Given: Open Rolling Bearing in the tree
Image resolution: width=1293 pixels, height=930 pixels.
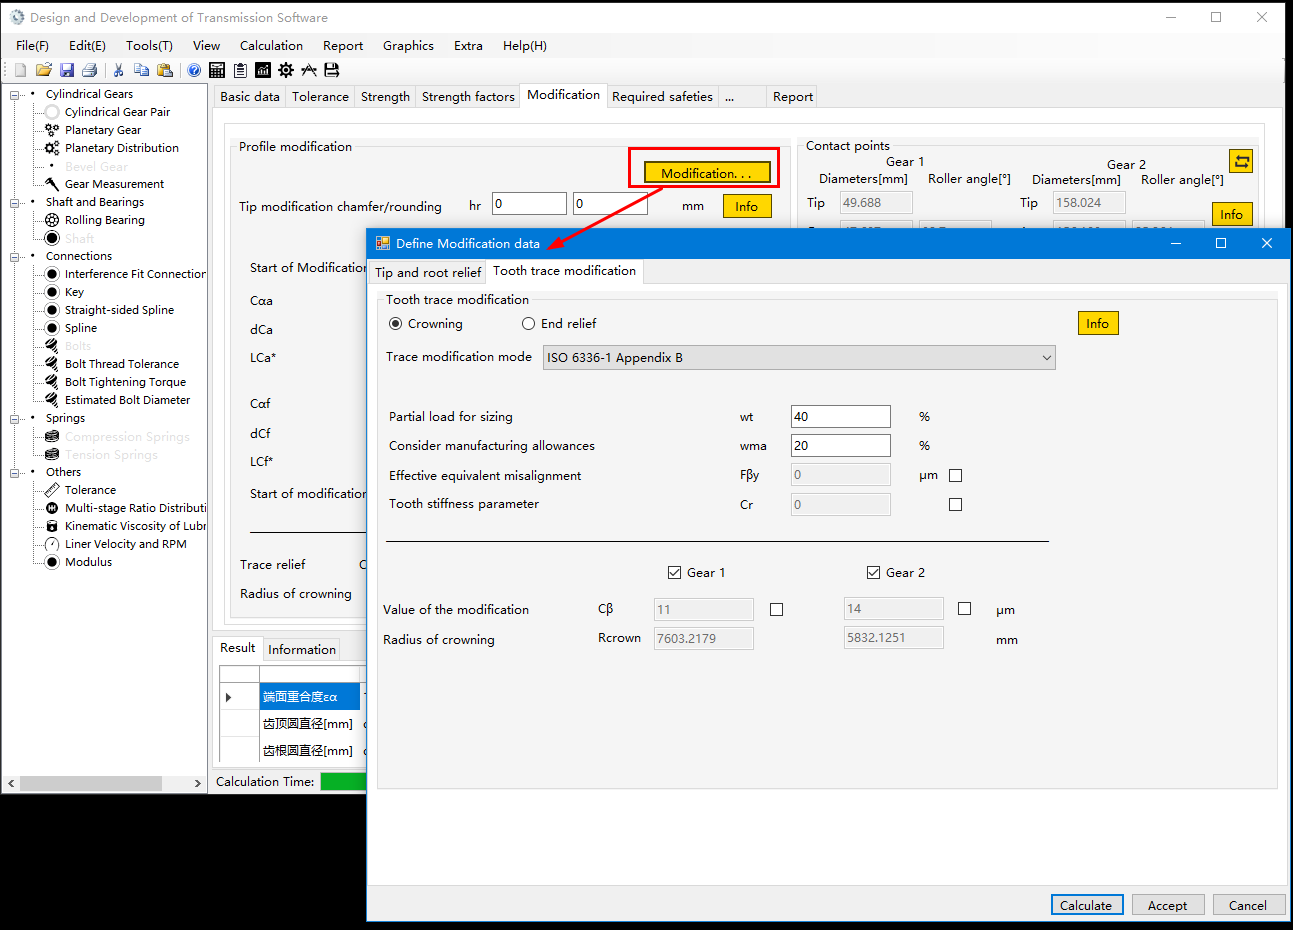Looking at the screenshot, I should click(x=104, y=220).
